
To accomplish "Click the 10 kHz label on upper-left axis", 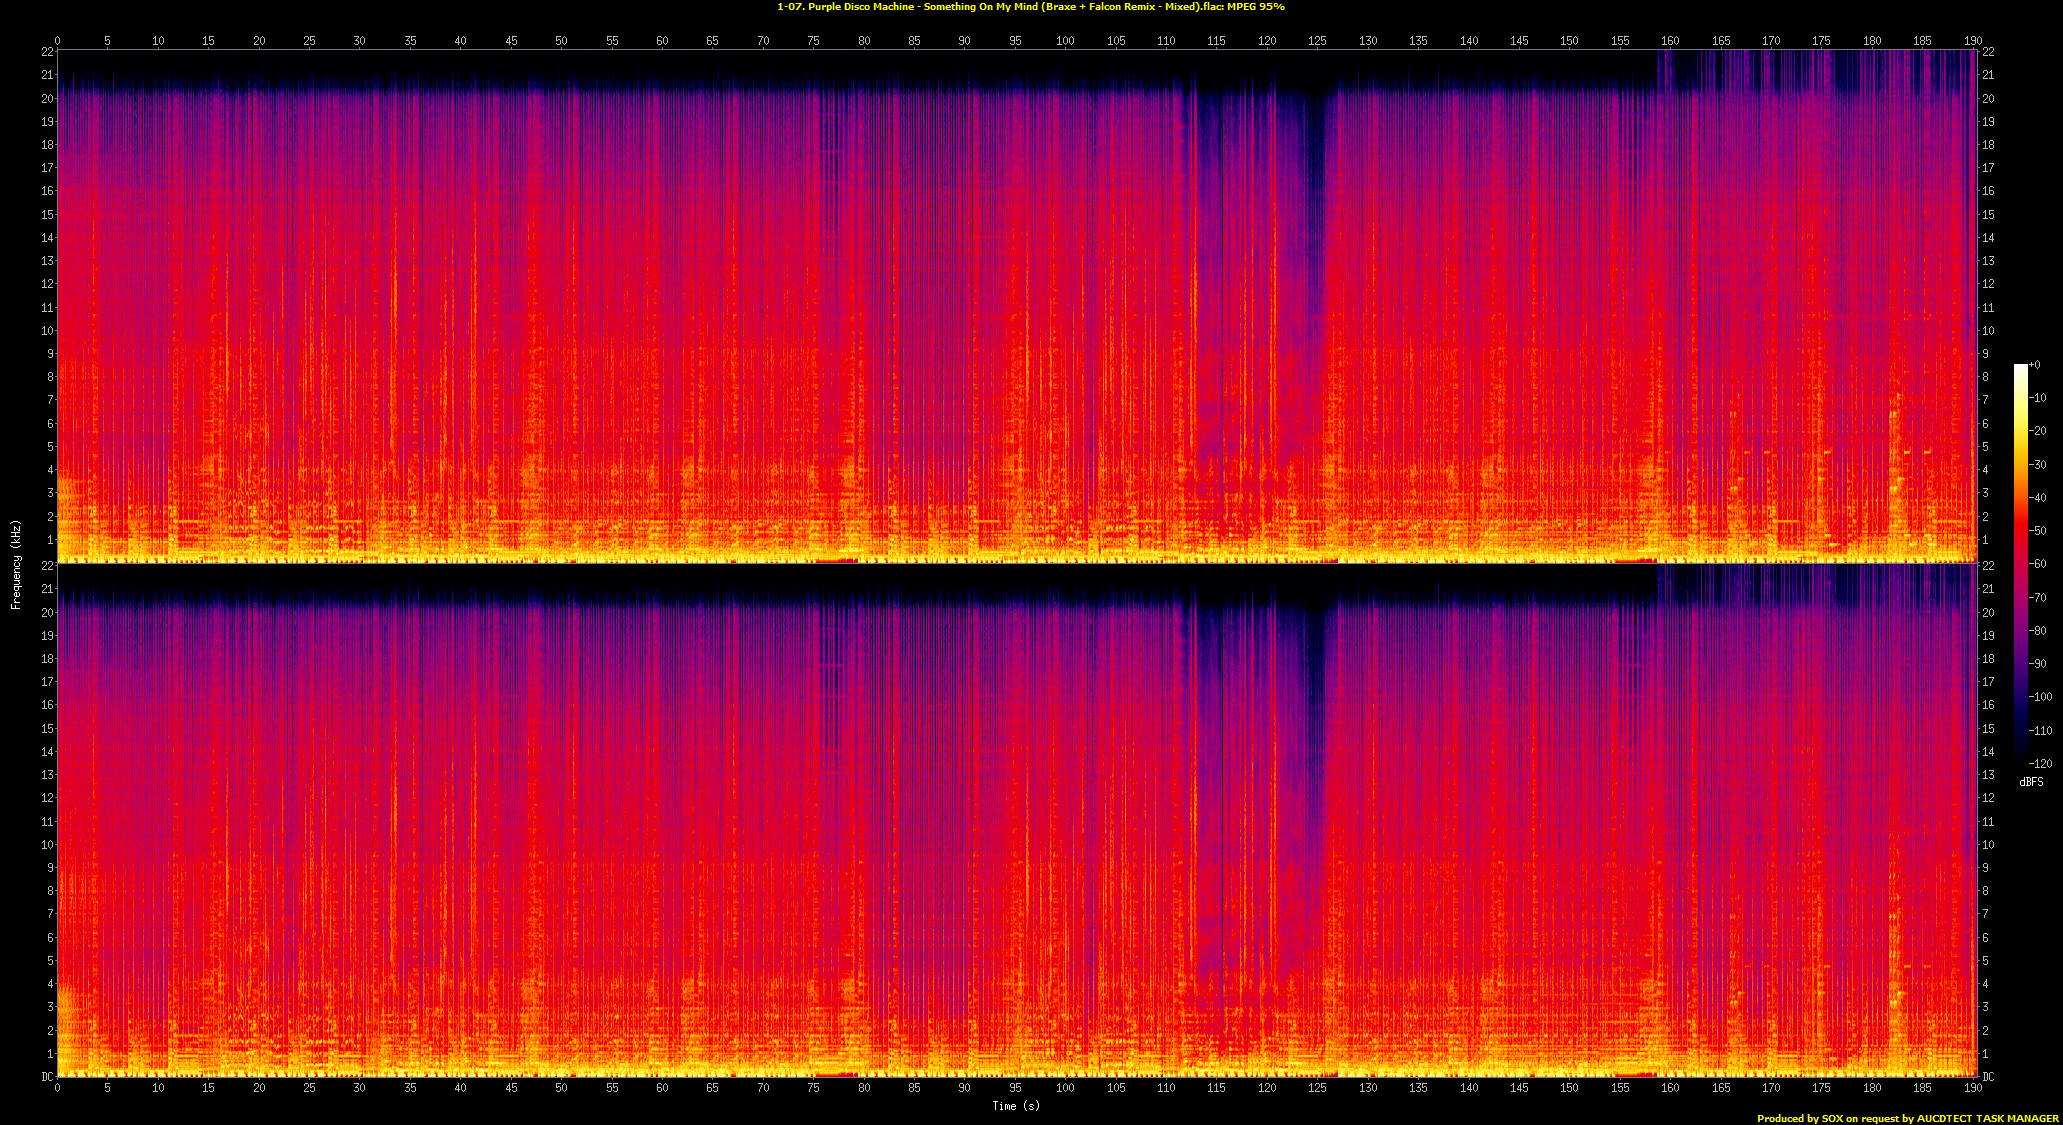I will 46,330.
